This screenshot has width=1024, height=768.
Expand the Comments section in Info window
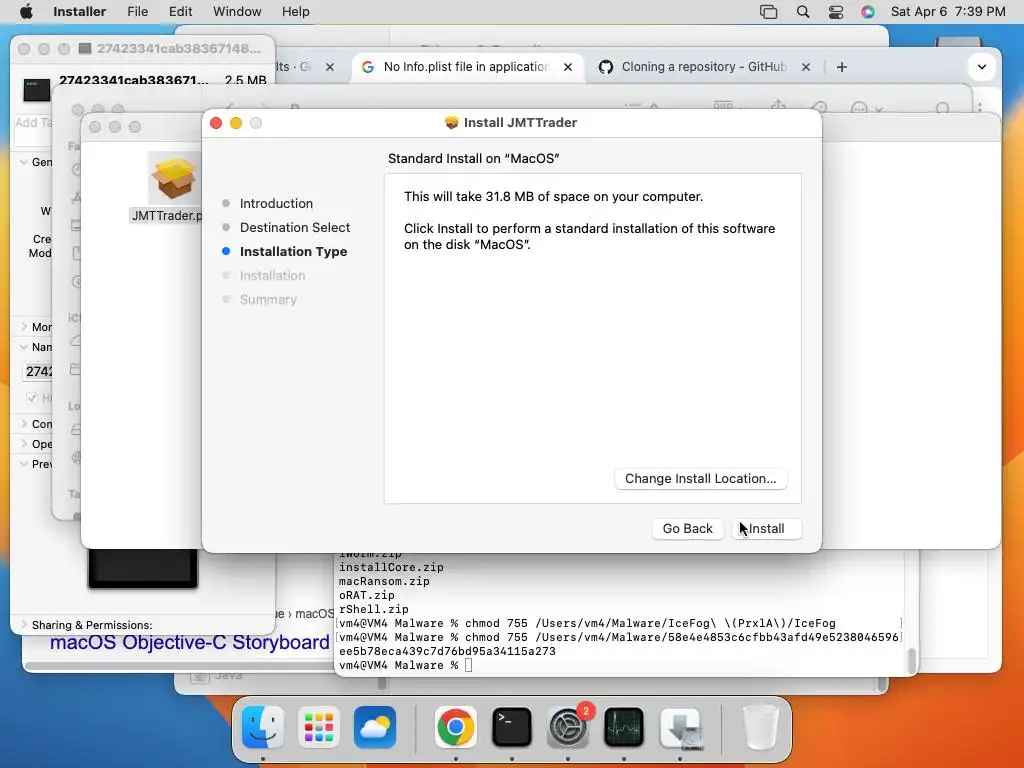pyautogui.click(x=24, y=424)
